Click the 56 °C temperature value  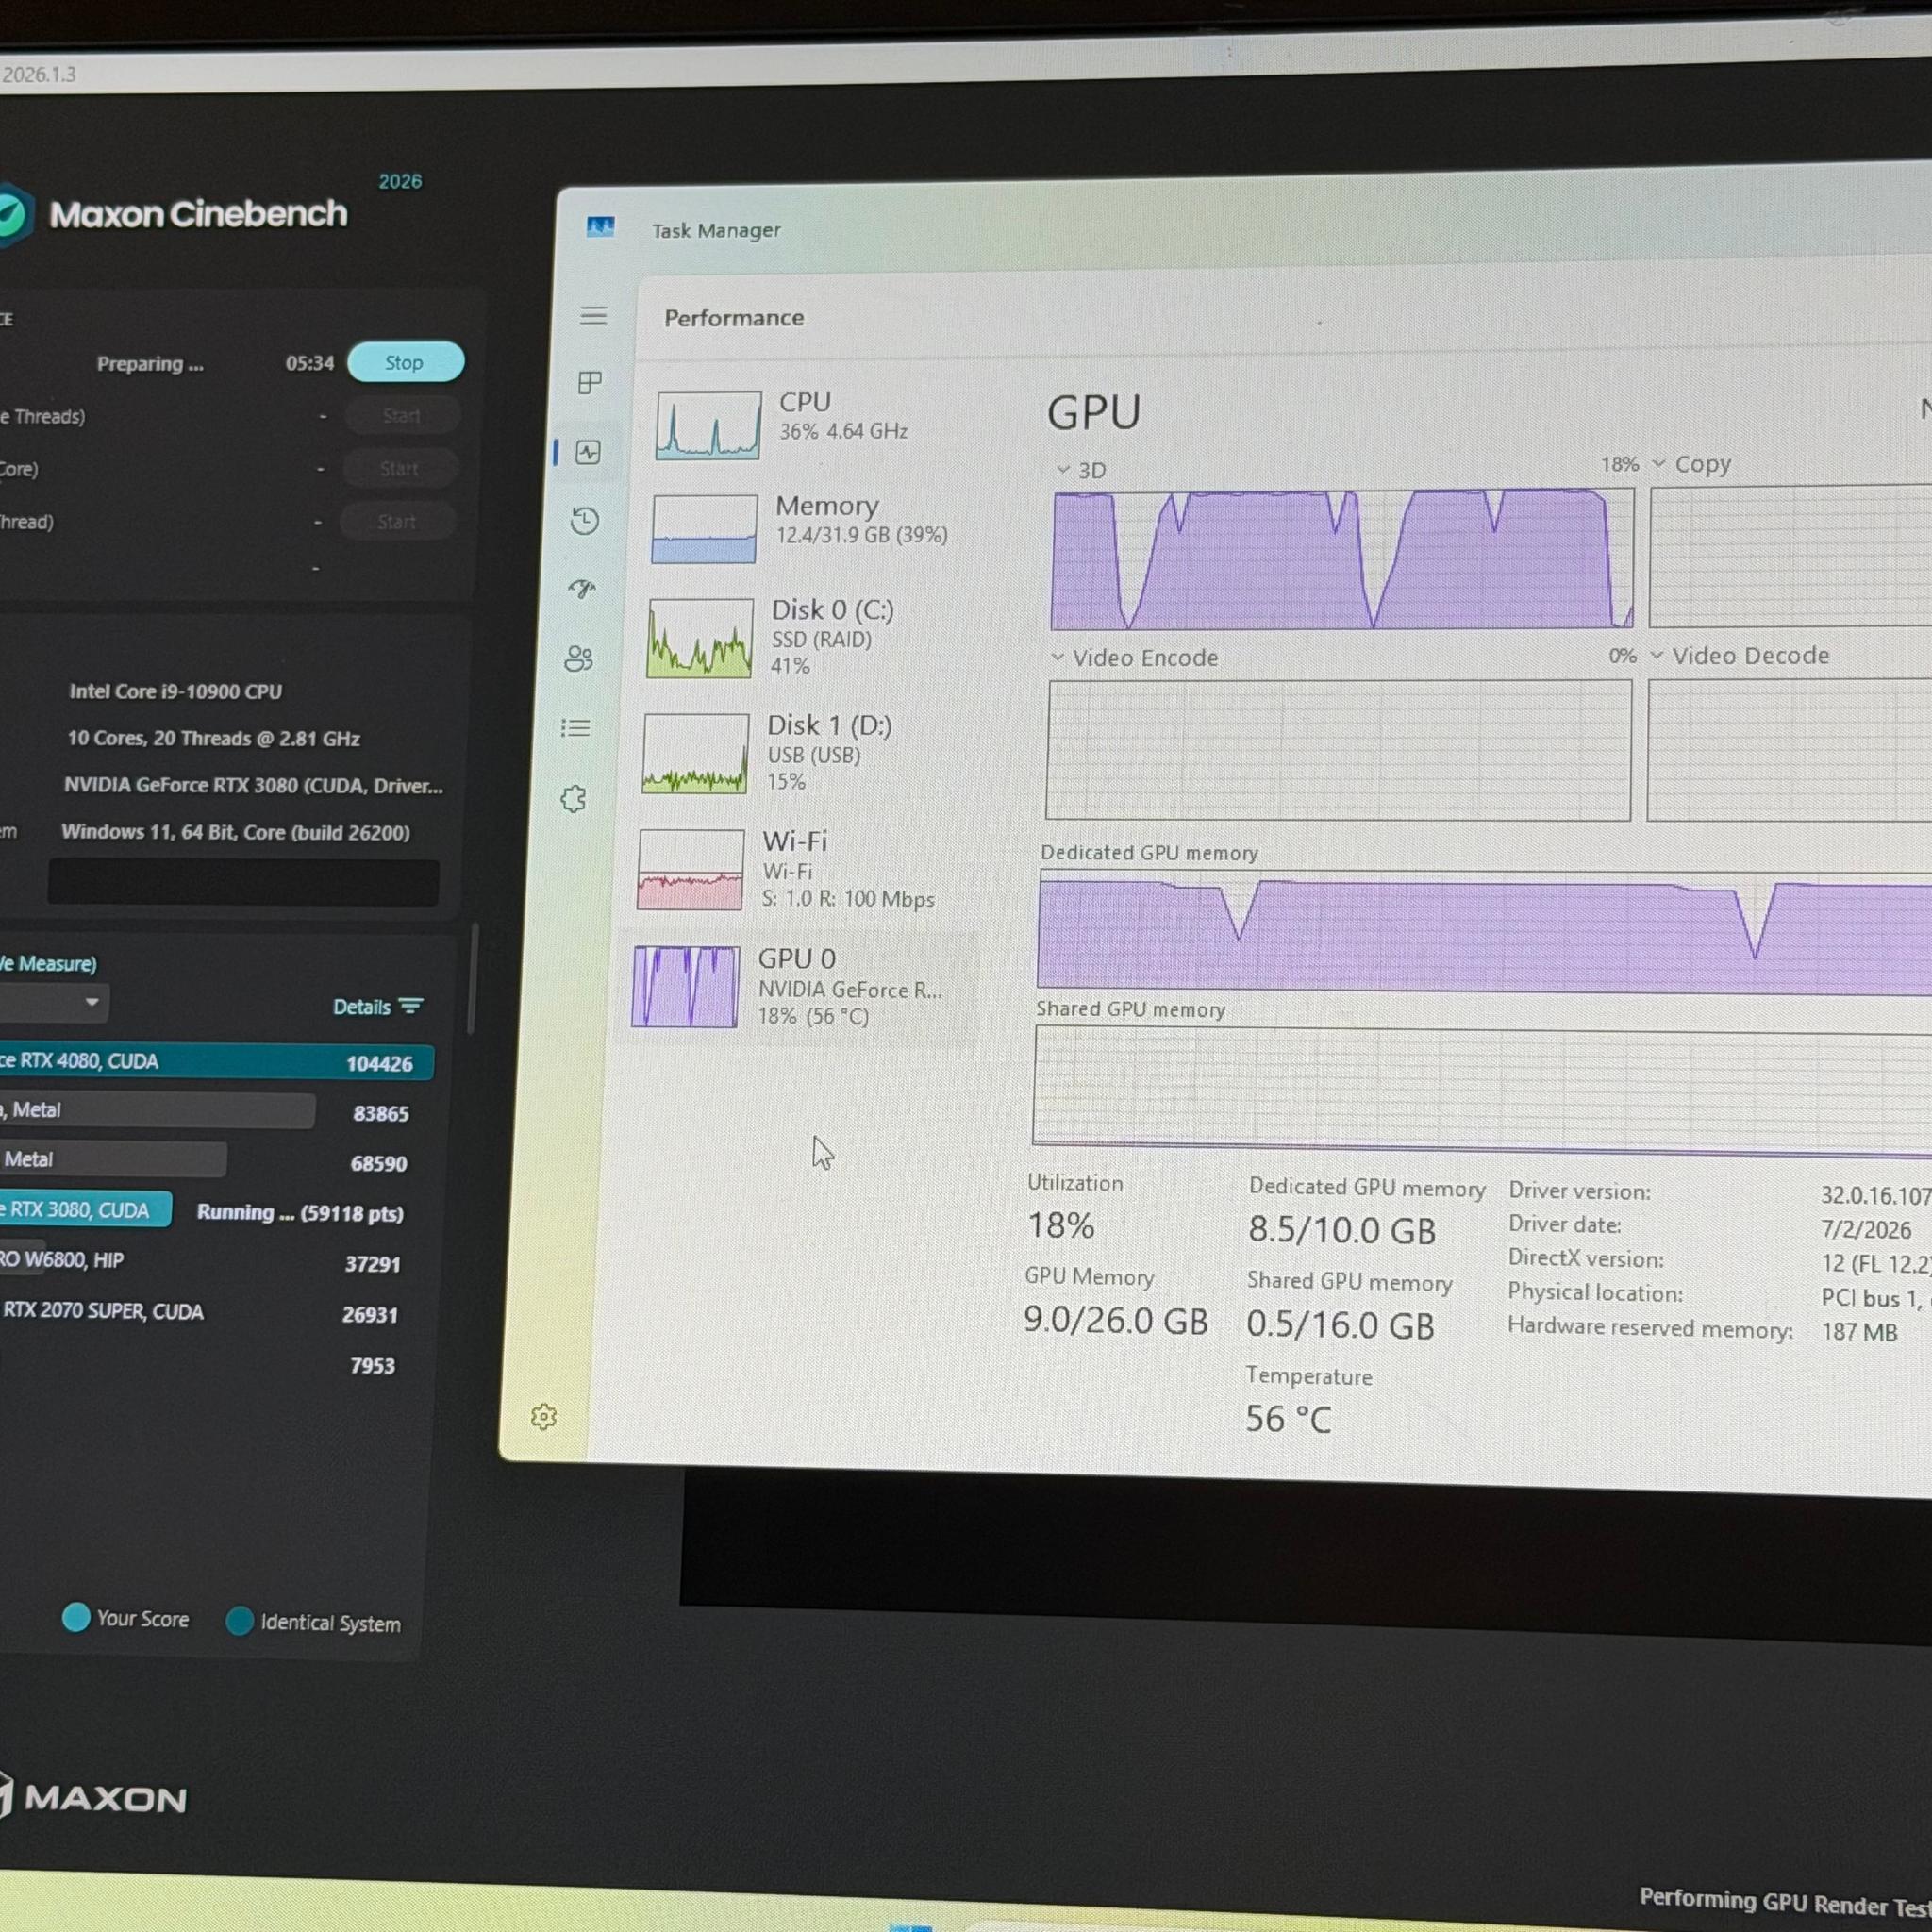pos(1288,1418)
